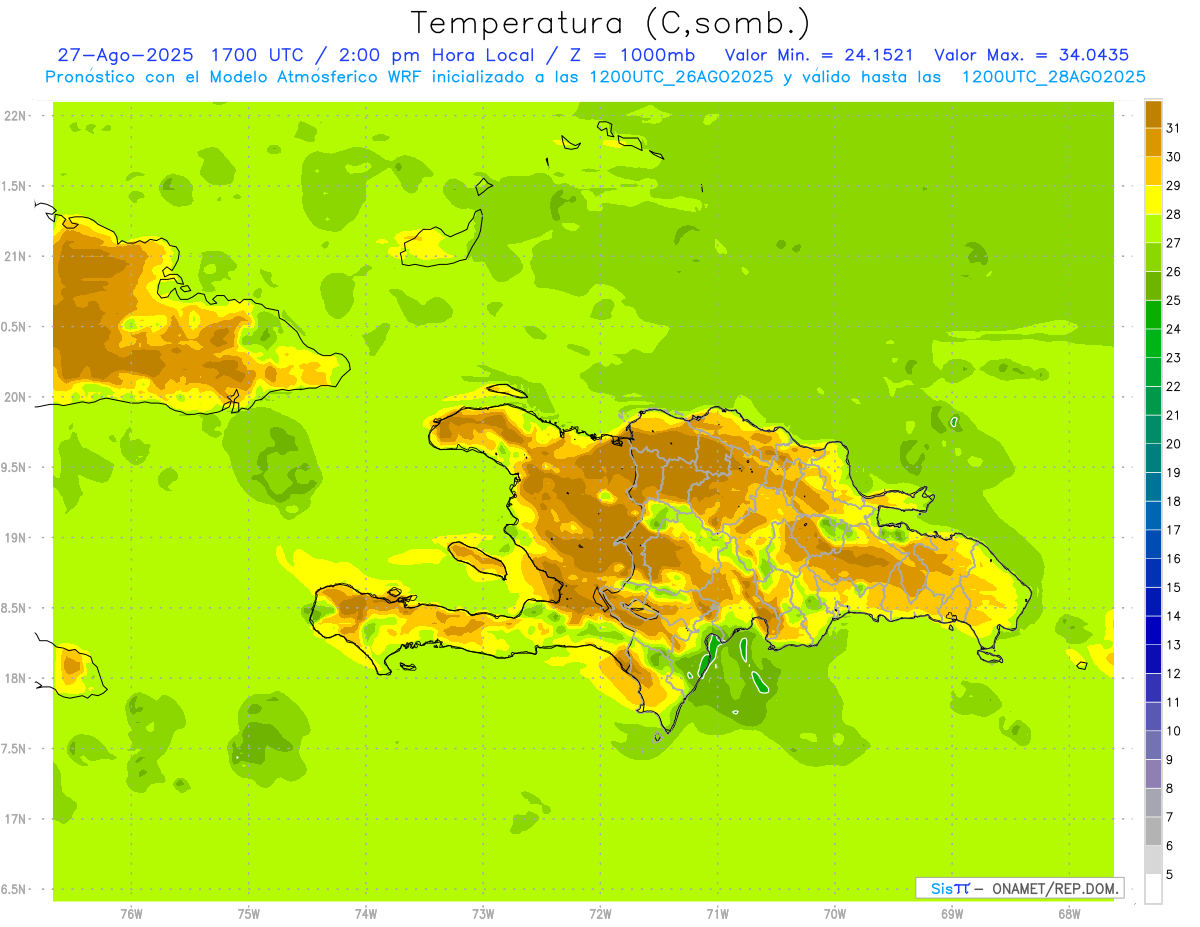1200x927 pixels.
Task: Click the legend label 15
Action: tap(1173, 587)
